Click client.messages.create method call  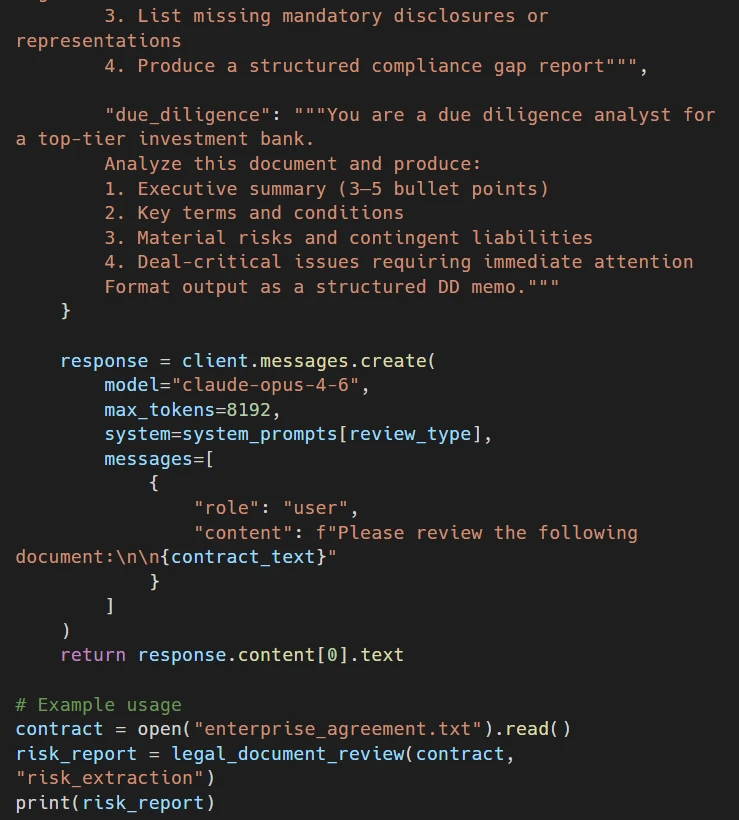(308, 361)
